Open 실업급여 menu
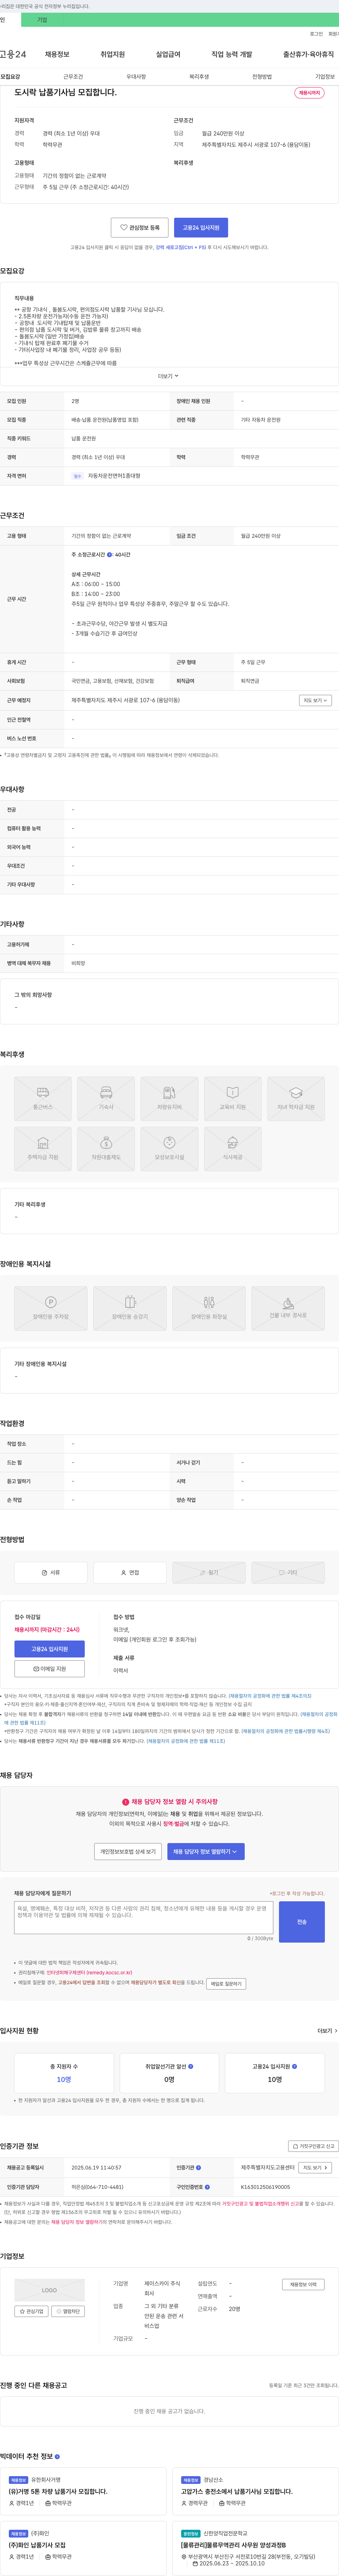This screenshot has height=2576, width=339. 168,54
